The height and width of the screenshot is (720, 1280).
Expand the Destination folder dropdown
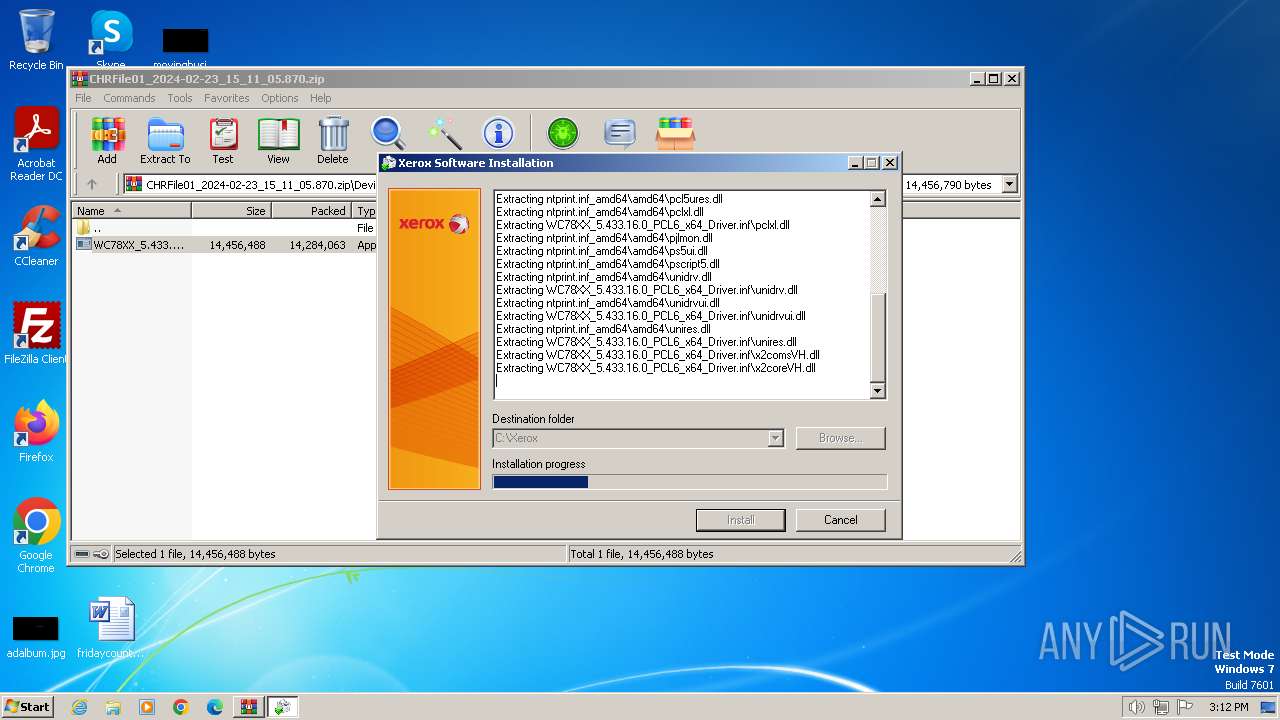click(x=775, y=438)
